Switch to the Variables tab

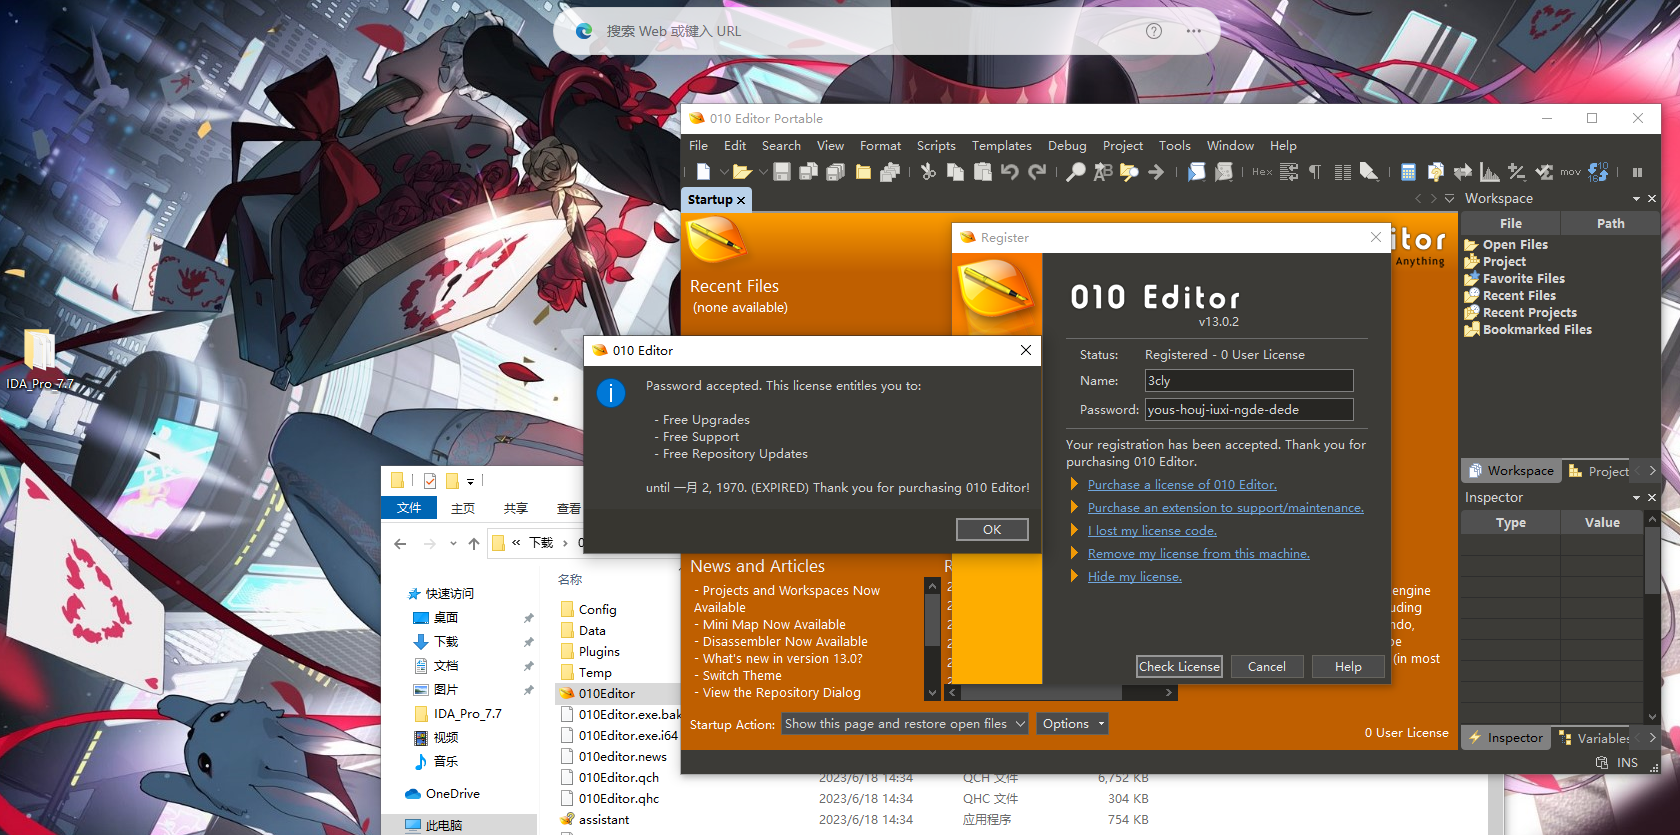(x=1601, y=738)
